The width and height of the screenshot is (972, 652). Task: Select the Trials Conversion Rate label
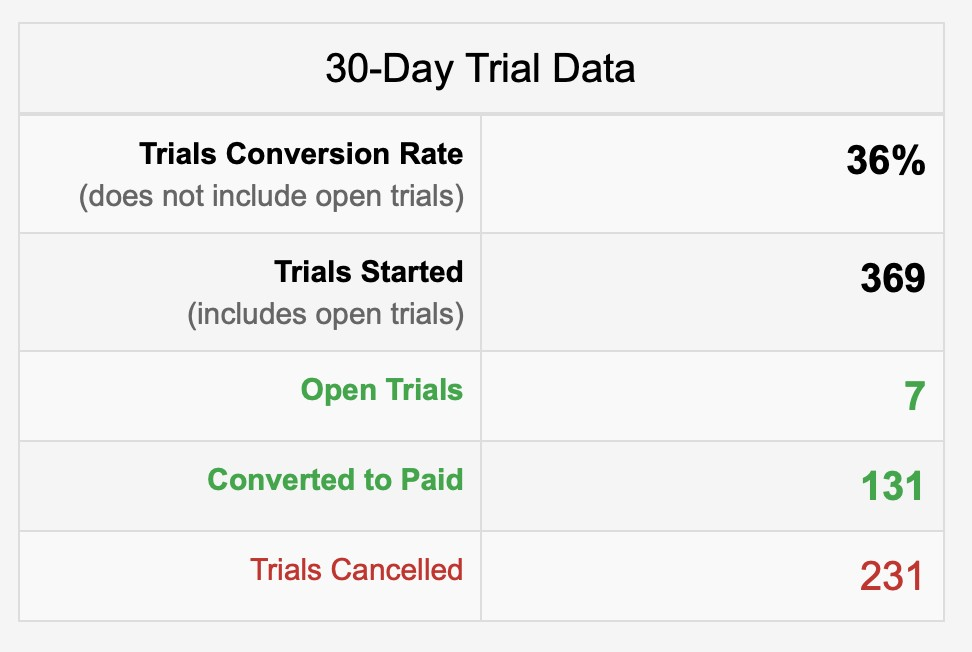click(x=301, y=154)
